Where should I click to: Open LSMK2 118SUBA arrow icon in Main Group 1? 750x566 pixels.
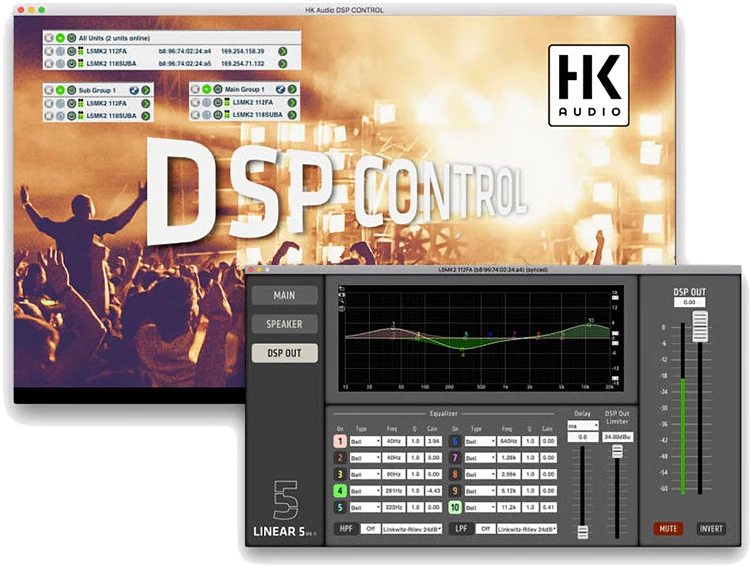[292, 115]
